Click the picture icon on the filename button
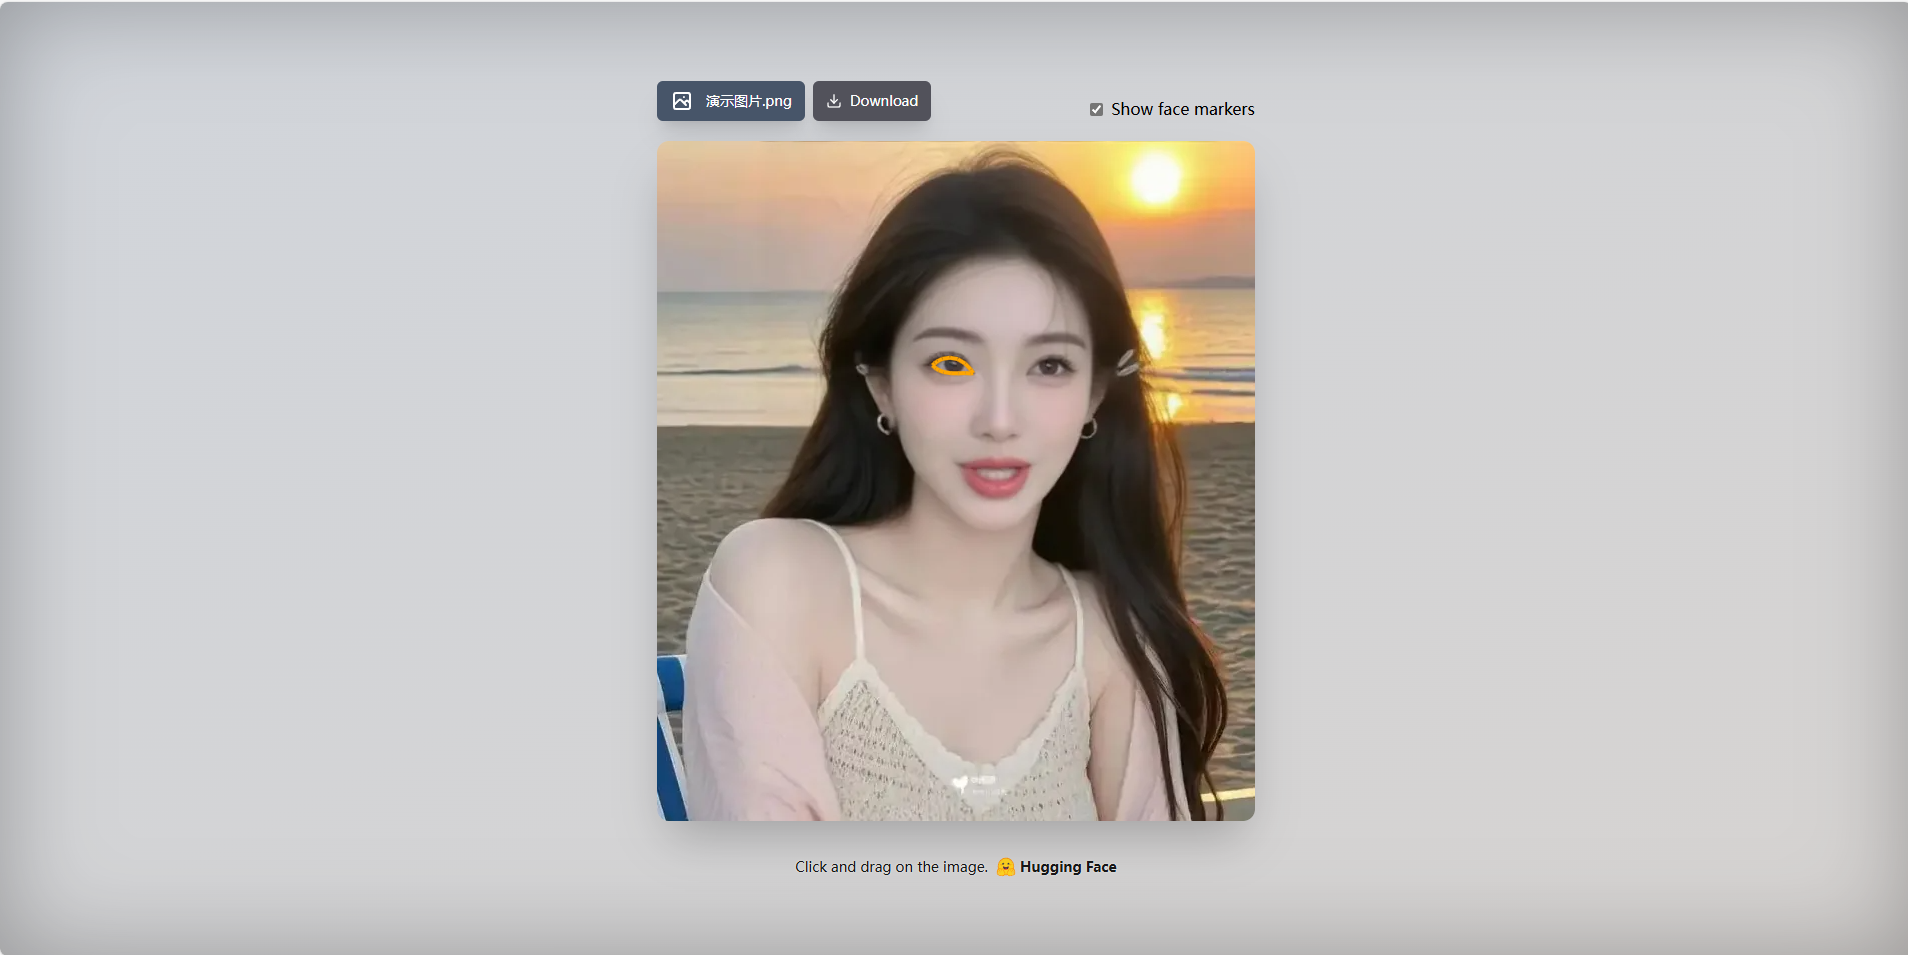Screen dimensions: 1908x955 681,100
